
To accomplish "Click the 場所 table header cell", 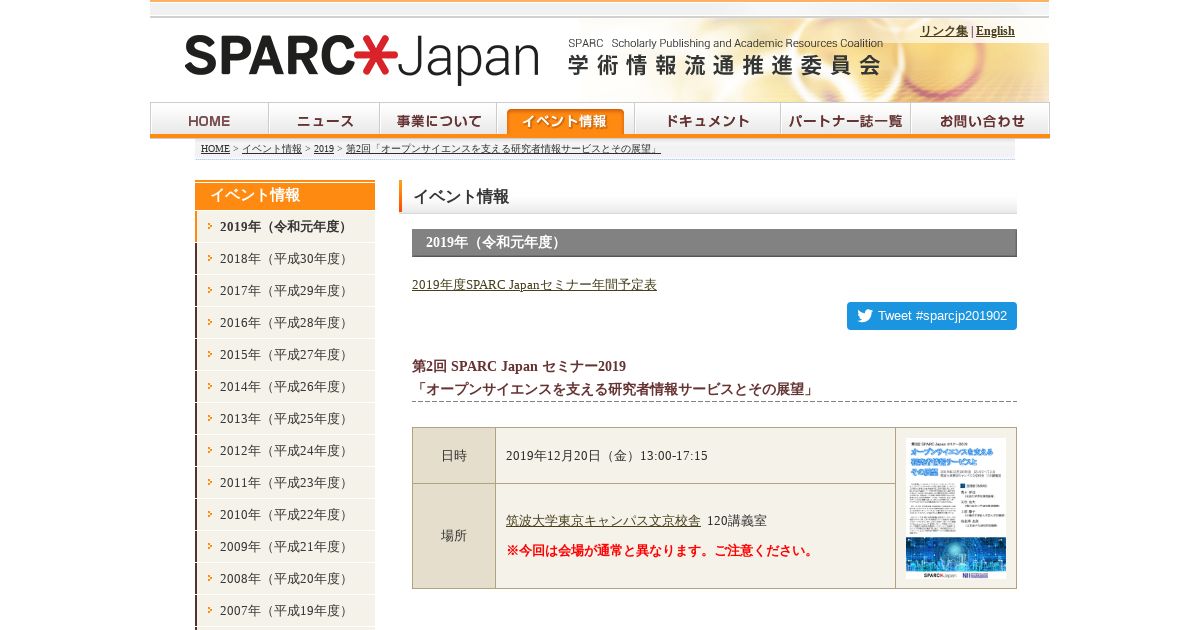I will pos(454,536).
